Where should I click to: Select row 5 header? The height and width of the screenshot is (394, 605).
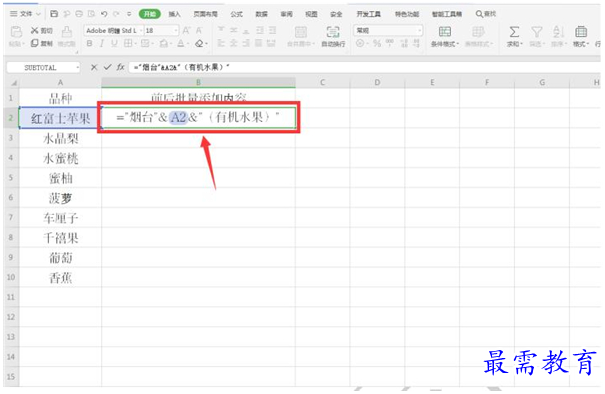click(x=11, y=178)
